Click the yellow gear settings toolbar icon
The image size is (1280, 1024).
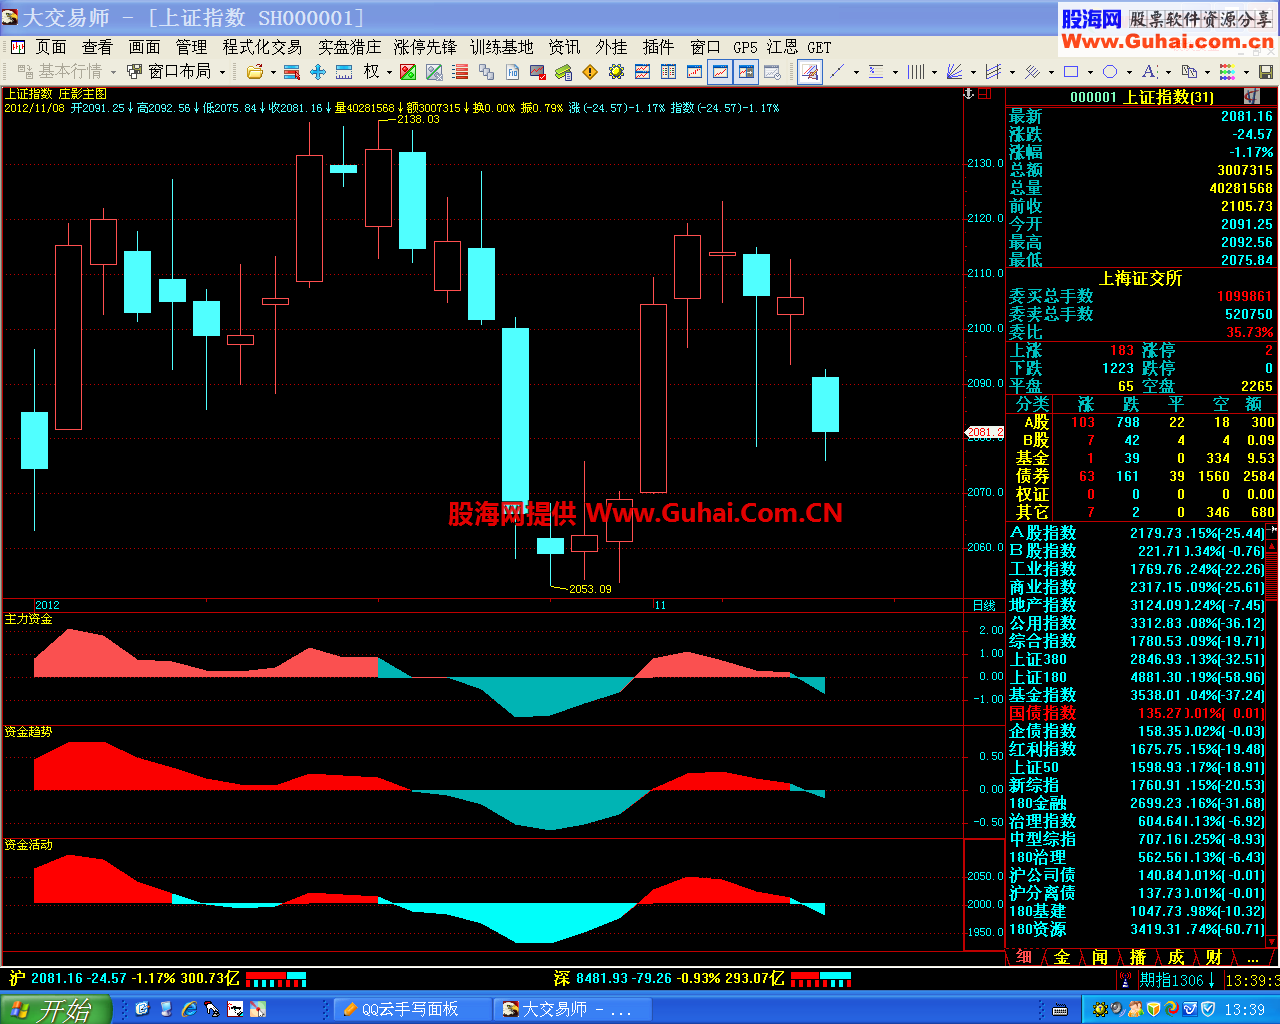pos(616,72)
